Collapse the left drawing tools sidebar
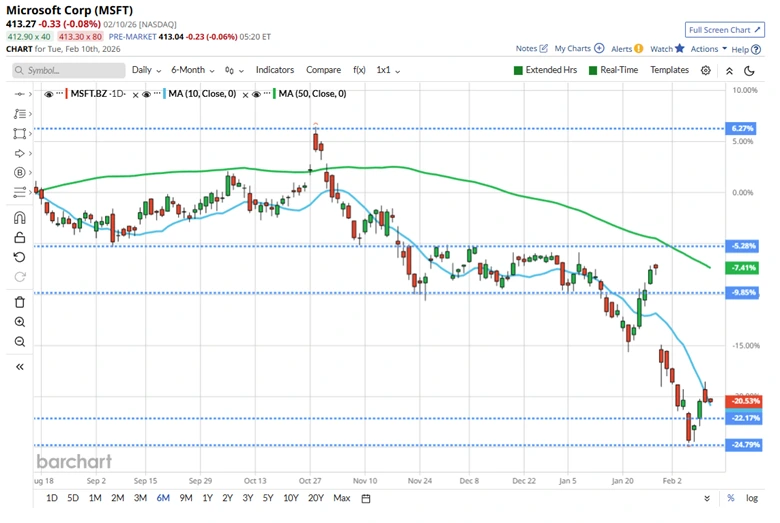The width and height of the screenshot is (780, 523). coord(19,367)
